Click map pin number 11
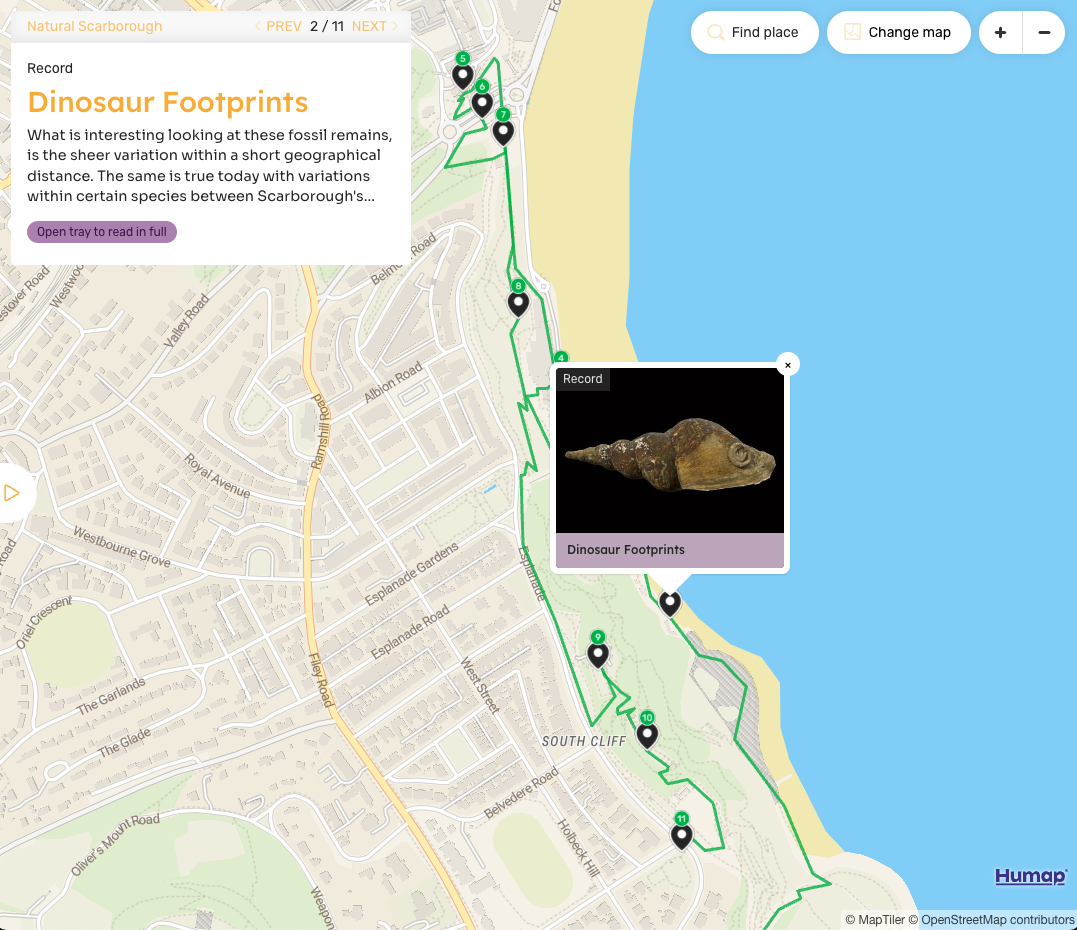 pyautogui.click(x=681, y=834)
